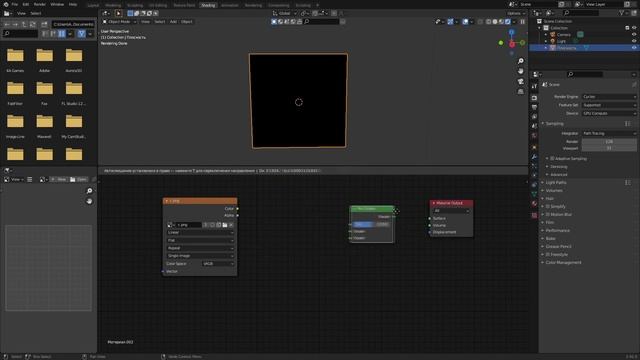Screen dimensions: 640x360
Task: Pan hand icon in the image editor
Action: 89,201
